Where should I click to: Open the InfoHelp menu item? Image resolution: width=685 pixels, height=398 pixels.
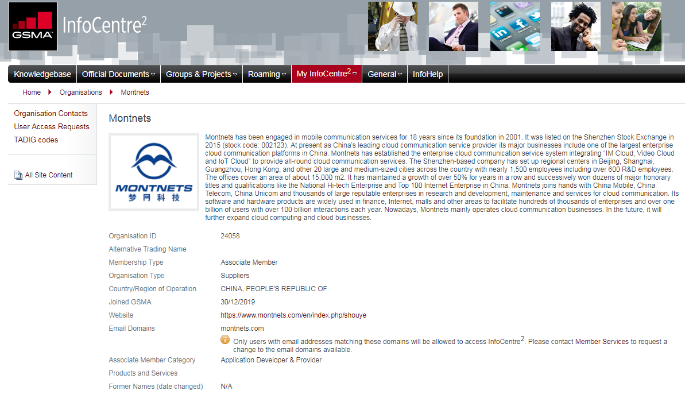pos(428,74)
